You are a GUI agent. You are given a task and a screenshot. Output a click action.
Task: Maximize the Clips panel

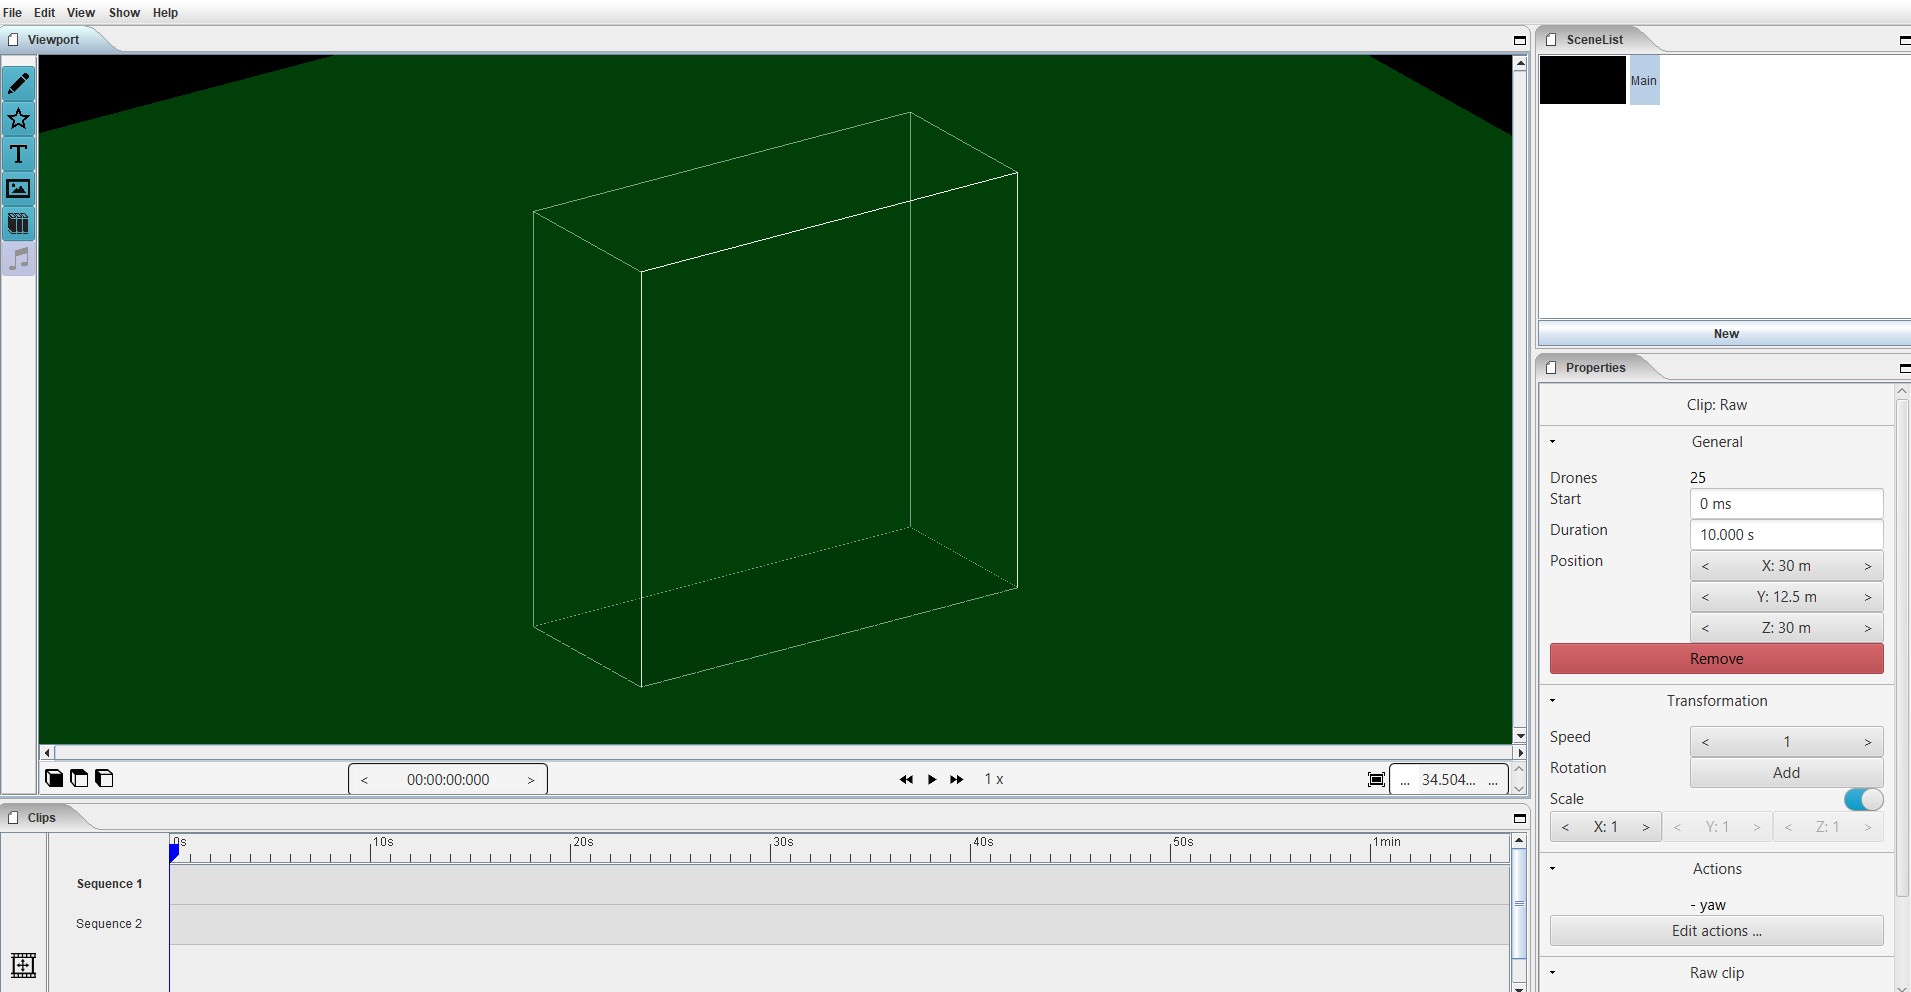pyautogui.click(x=1520, y=818)
